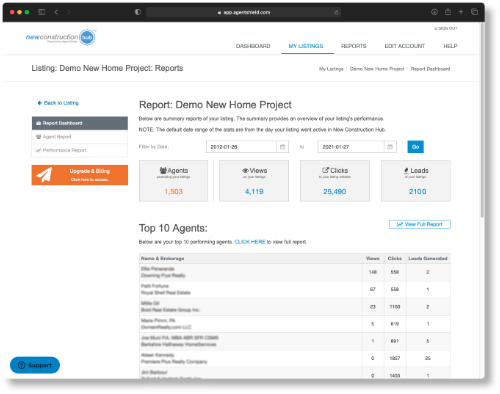Click the privacy shield icon
Viewport: 500px width, 394px height.
coord(138,12)
